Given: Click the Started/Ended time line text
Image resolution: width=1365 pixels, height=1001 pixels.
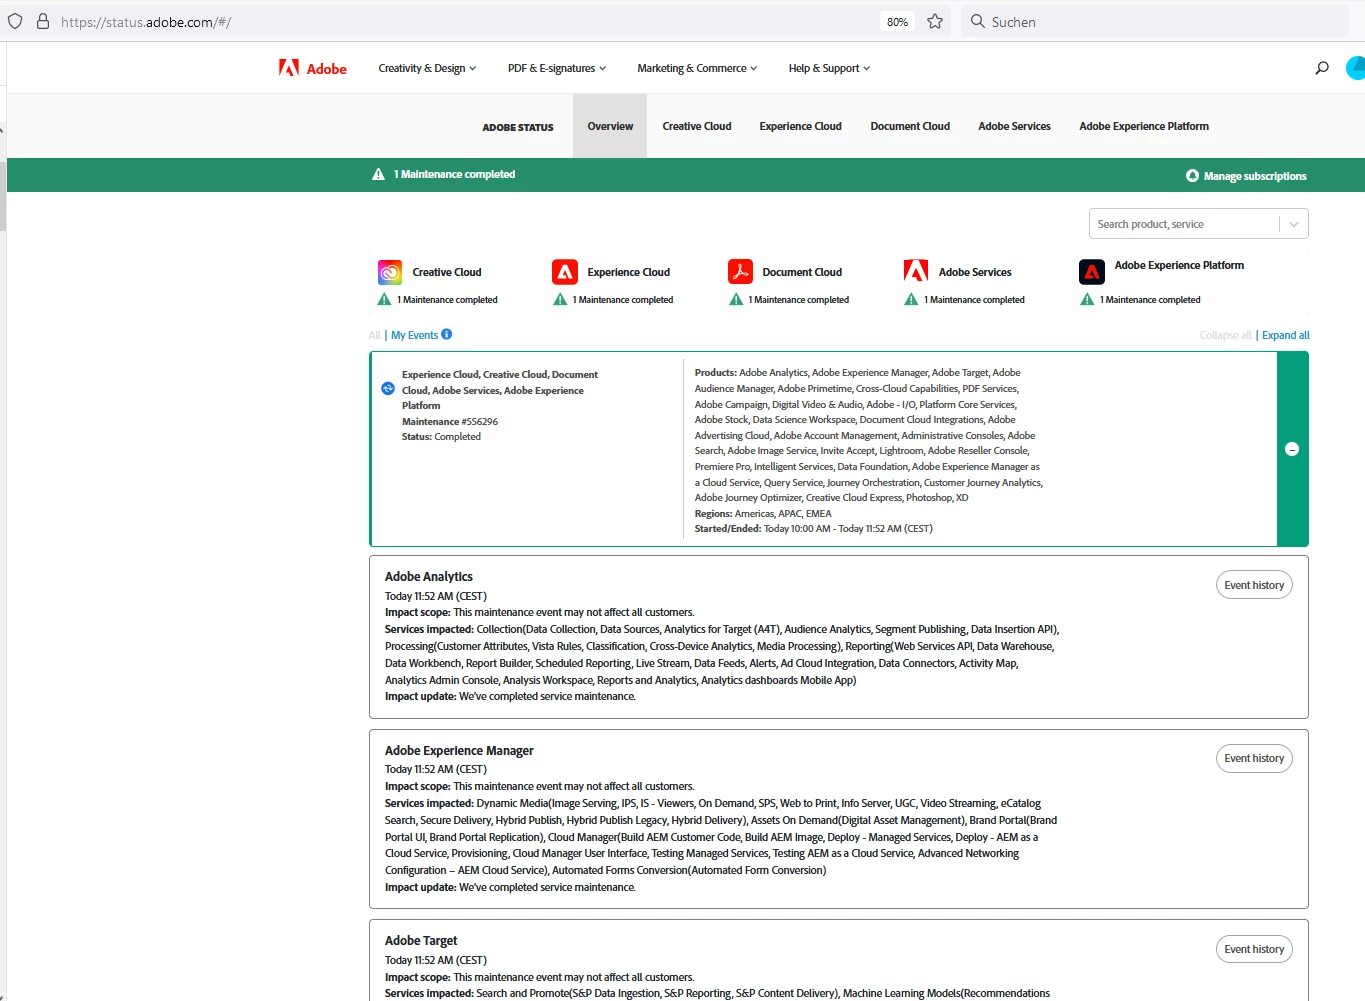Looking at the screenshot, I should [x=813, y=528].
